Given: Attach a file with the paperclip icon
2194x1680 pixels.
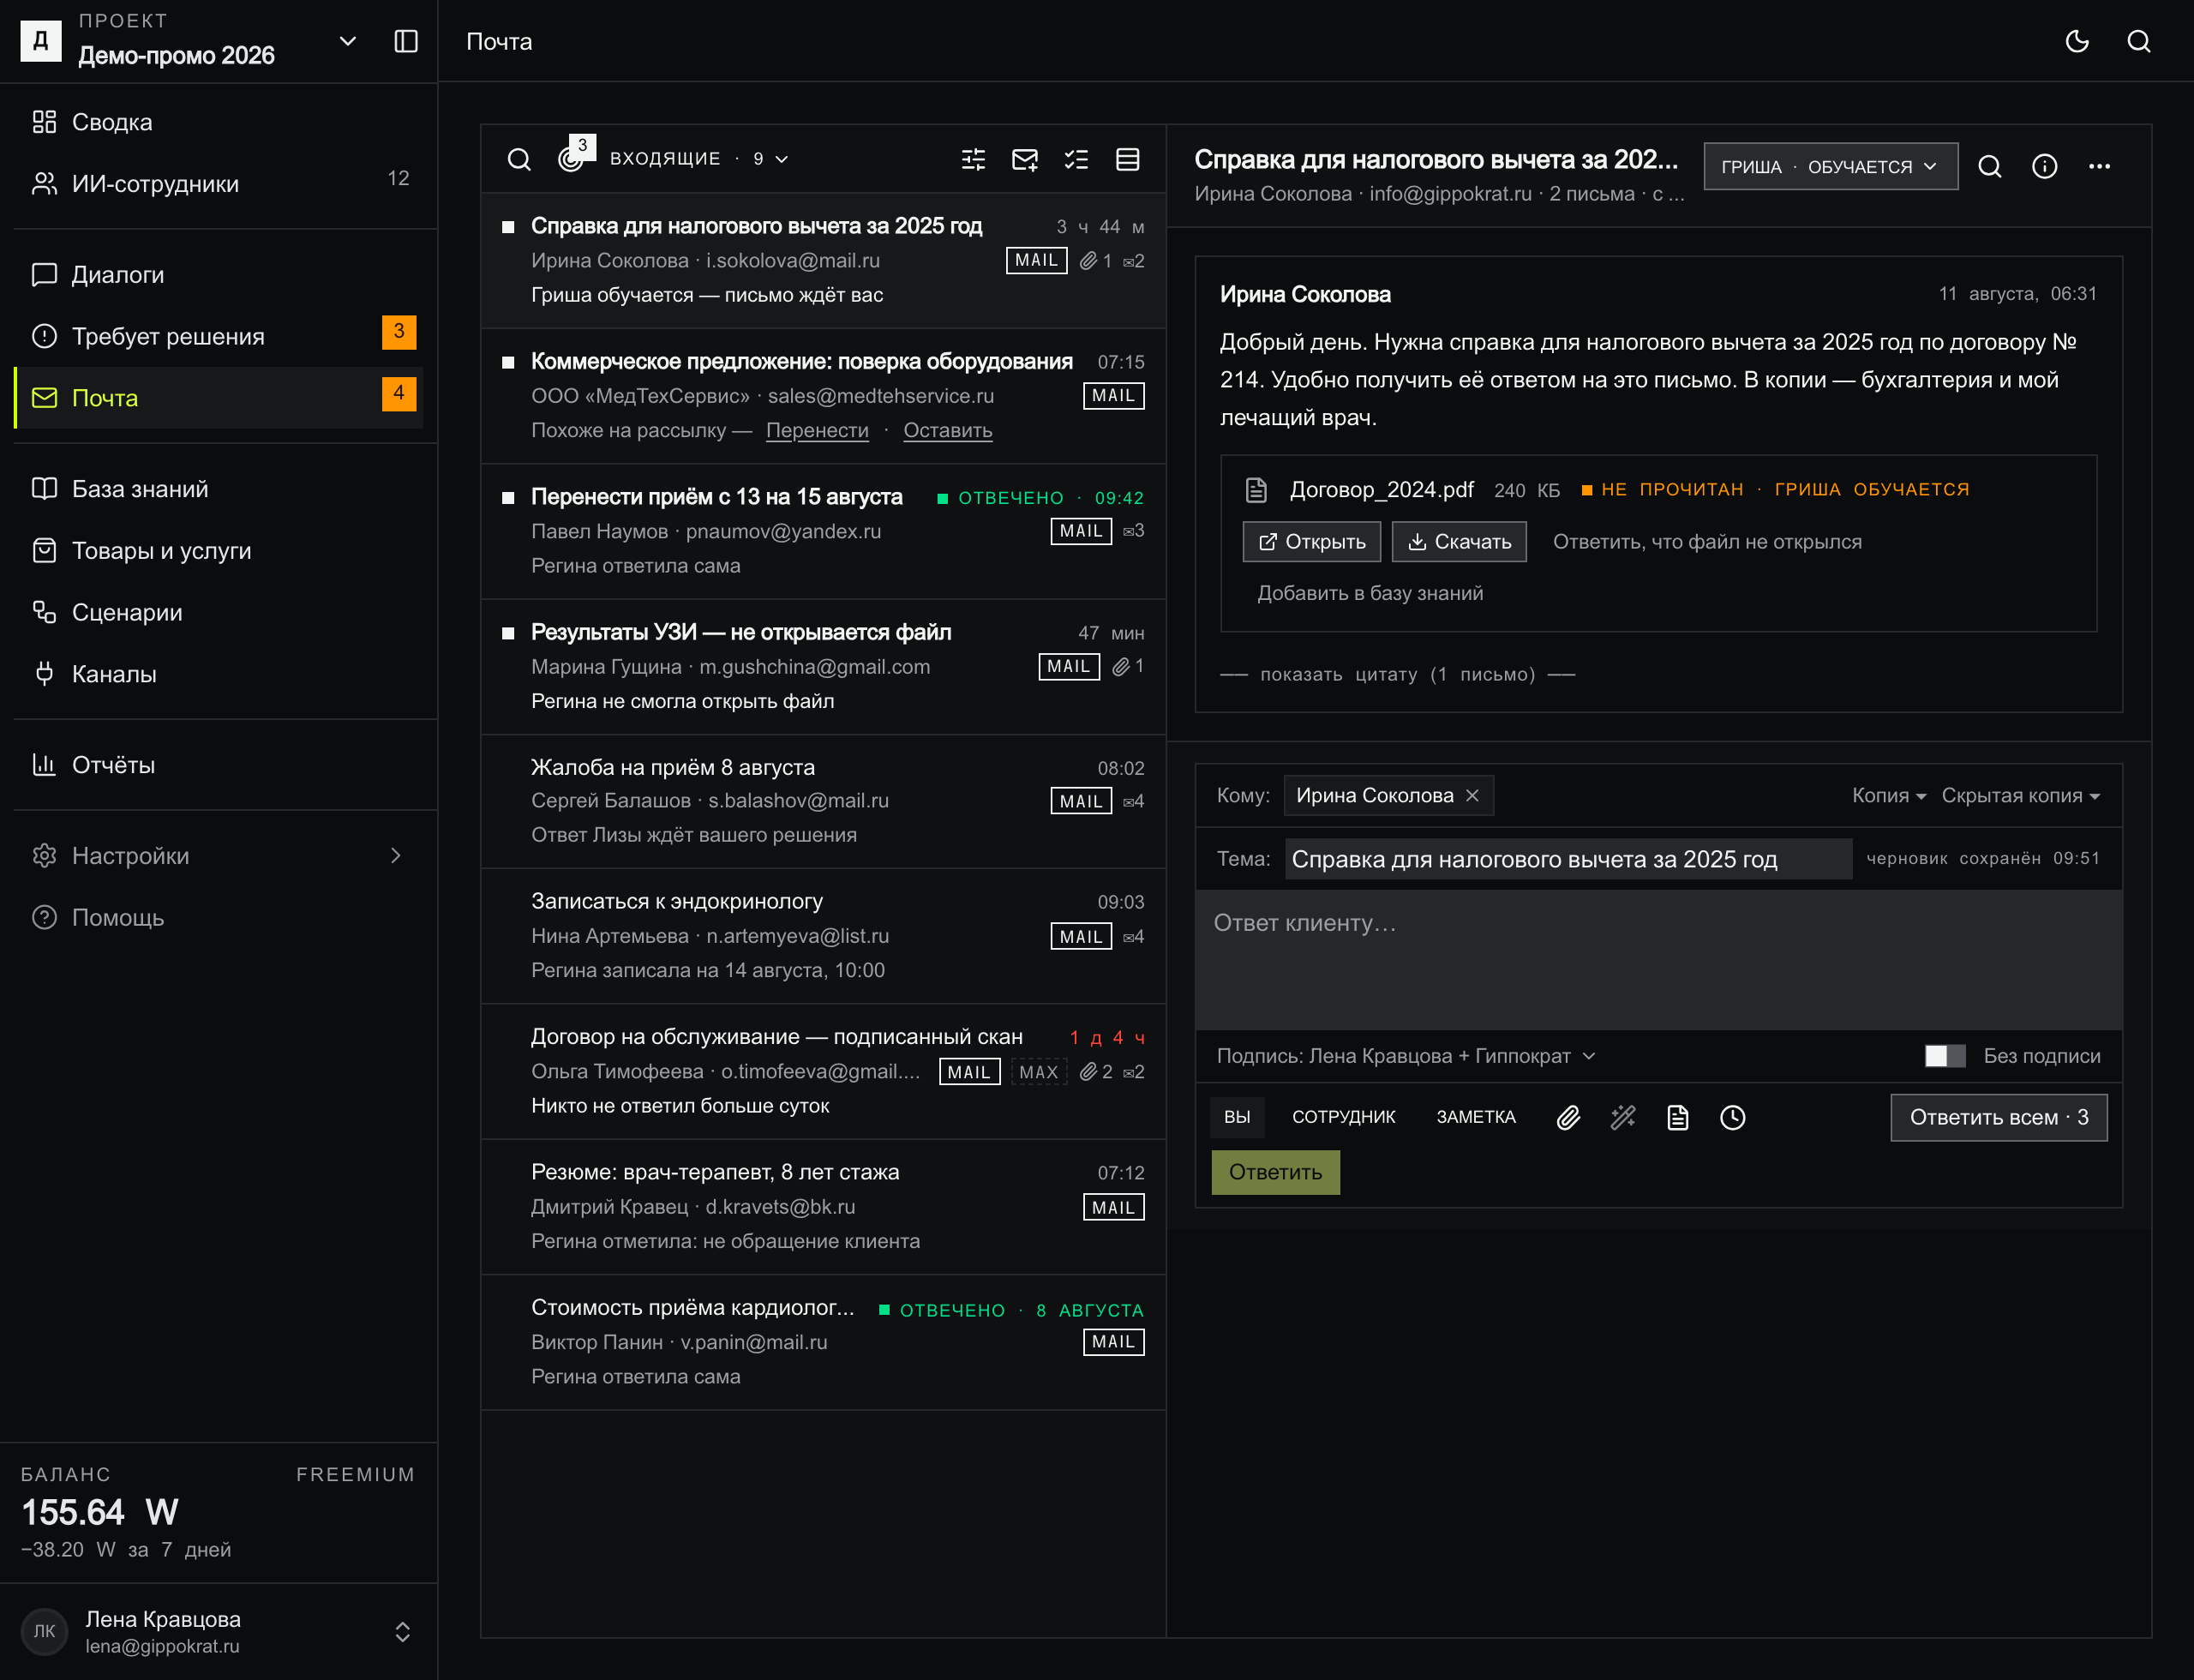Looking at the screenshot, I should [x=1568, y=1117].
